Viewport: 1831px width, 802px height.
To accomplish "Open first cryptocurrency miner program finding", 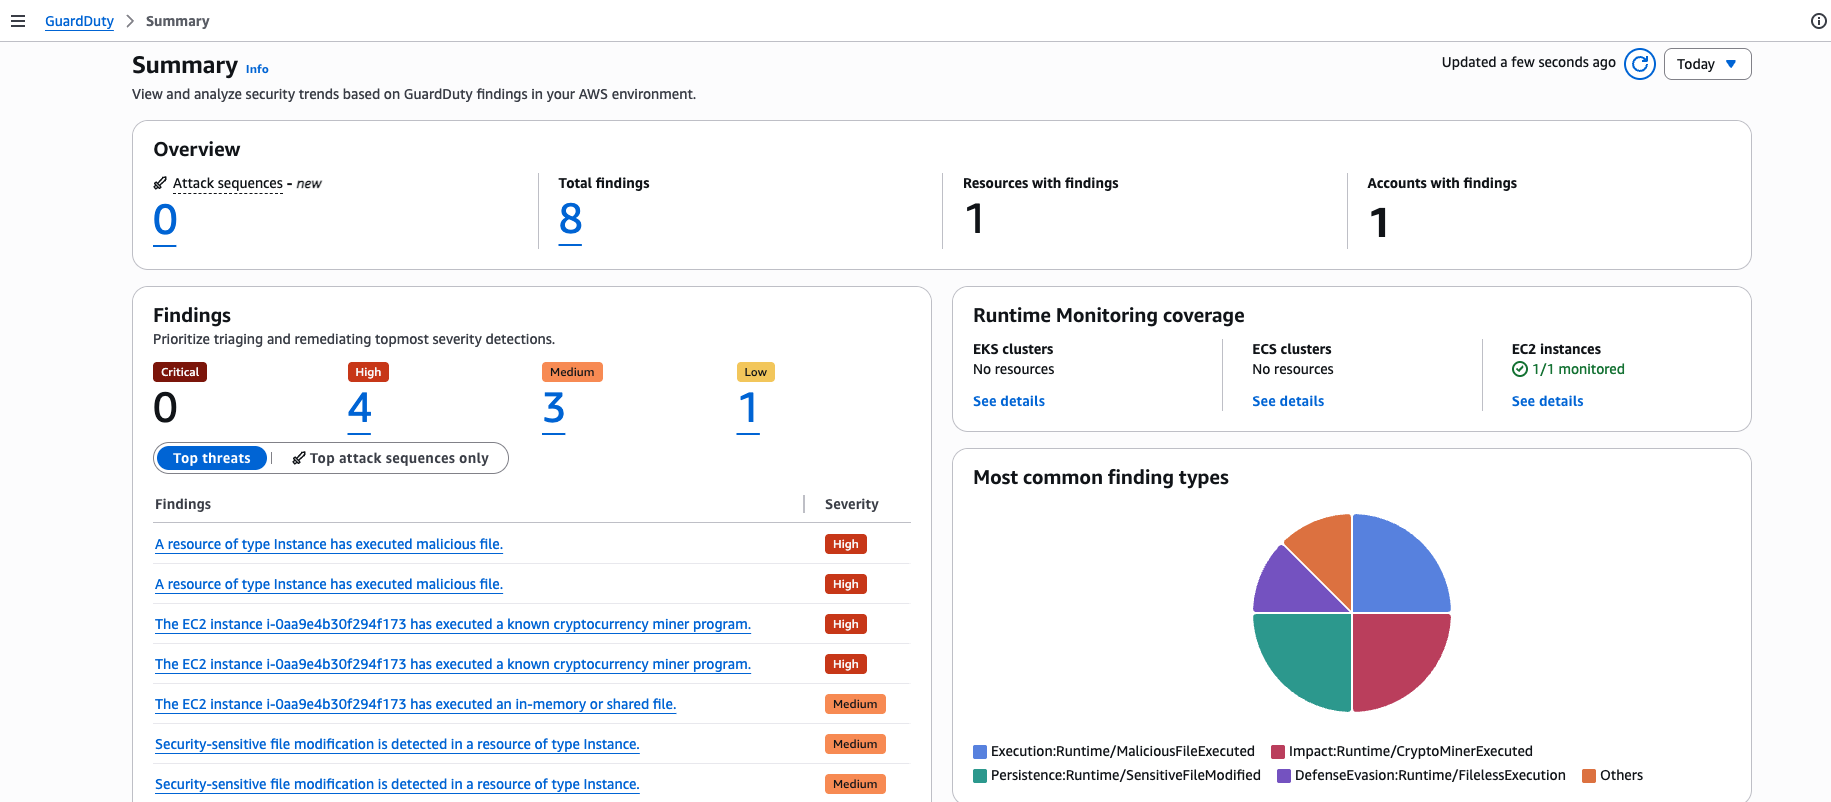I will pyautogui.click(x=452, y=624).
